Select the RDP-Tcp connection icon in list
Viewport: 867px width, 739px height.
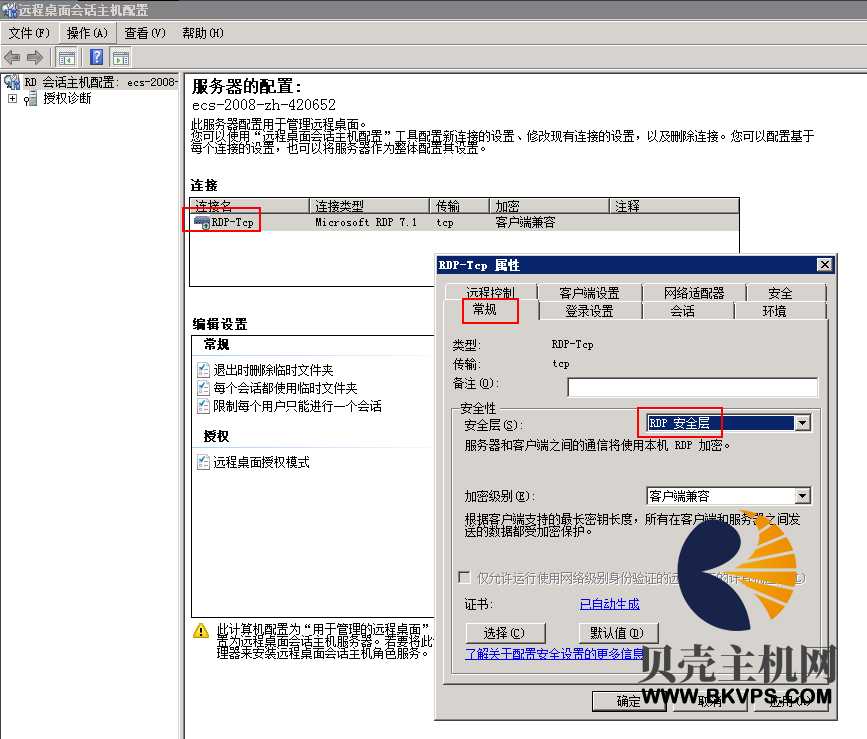click(x=202, y=222)
